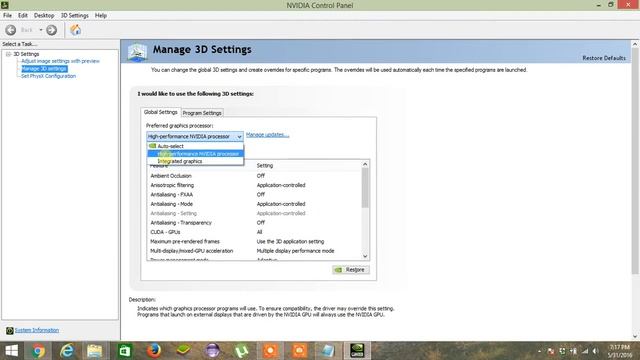This screenshot has width=640, height=360.
Task: Click main panel scrollbar down arrow
Action: coord(635,337)
